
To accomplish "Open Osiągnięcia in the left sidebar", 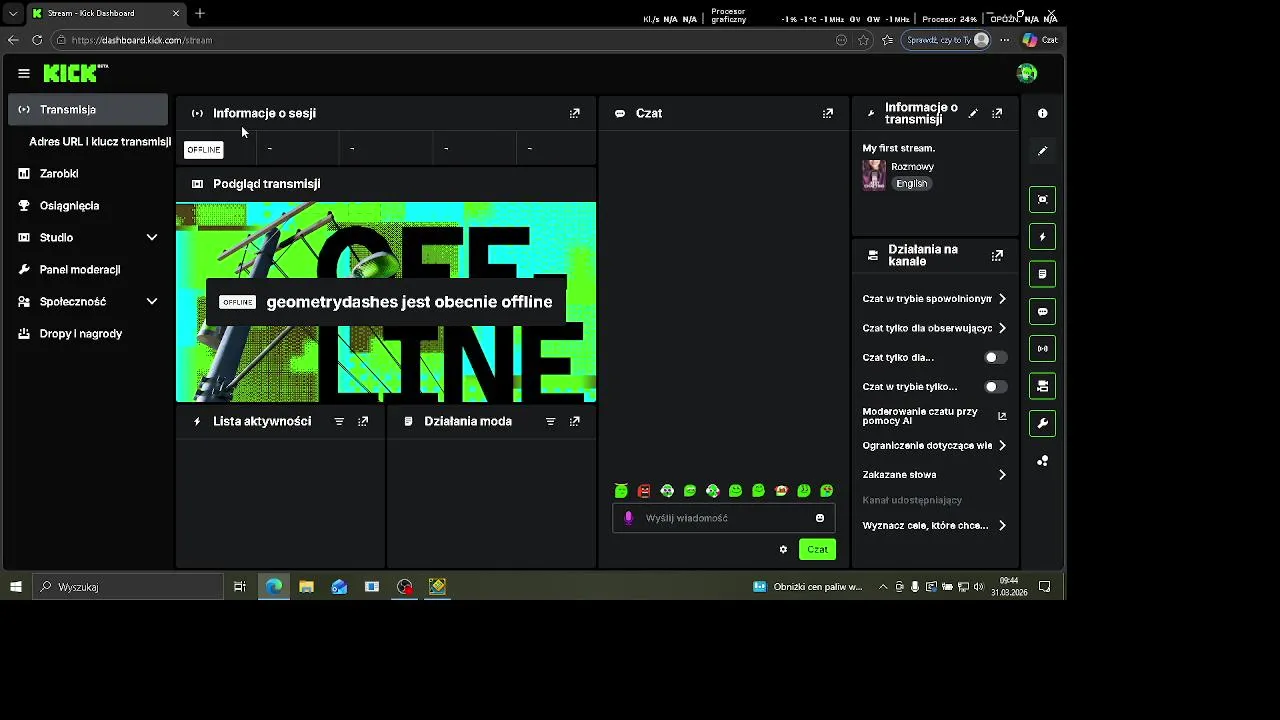I will coord(88,206).
